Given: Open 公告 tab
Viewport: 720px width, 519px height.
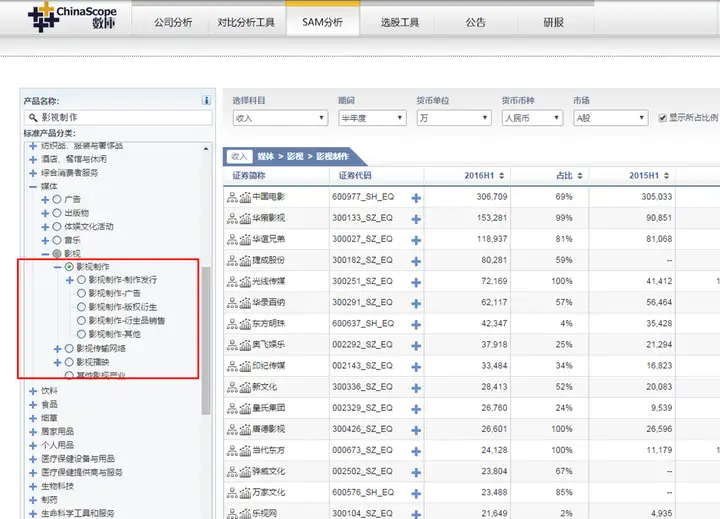Looking at the screenshot, I should (476, 22).
